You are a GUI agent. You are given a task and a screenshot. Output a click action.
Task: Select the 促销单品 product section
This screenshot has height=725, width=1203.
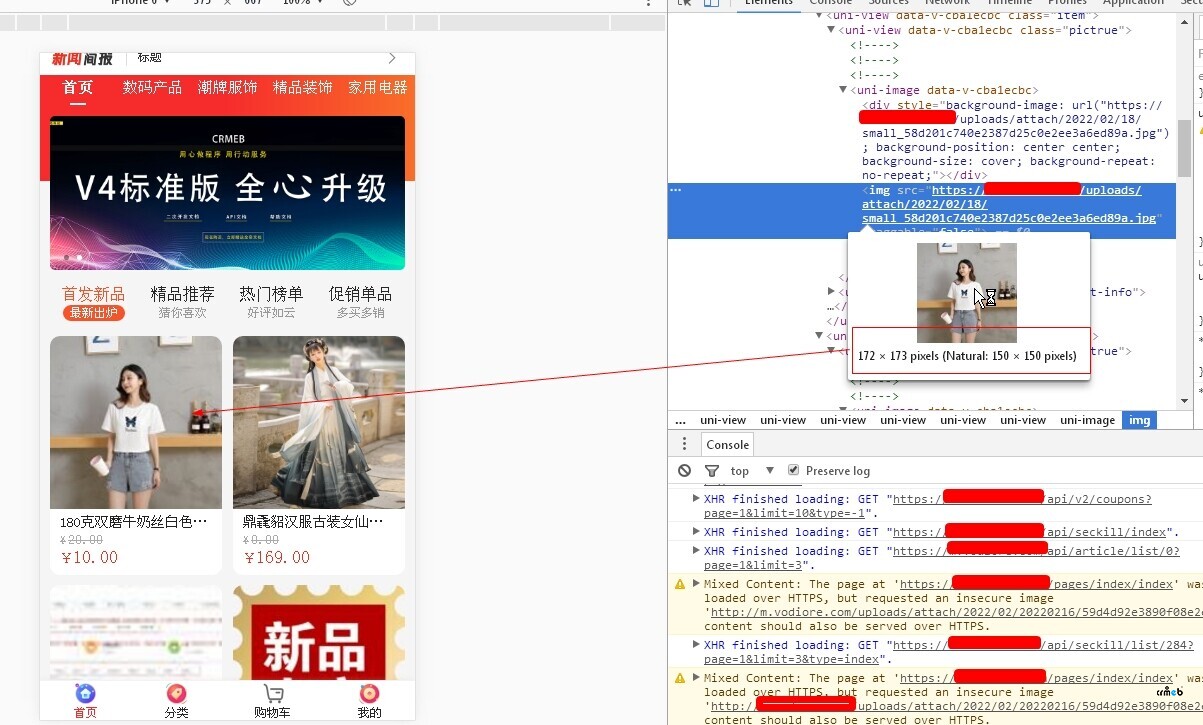360,302
